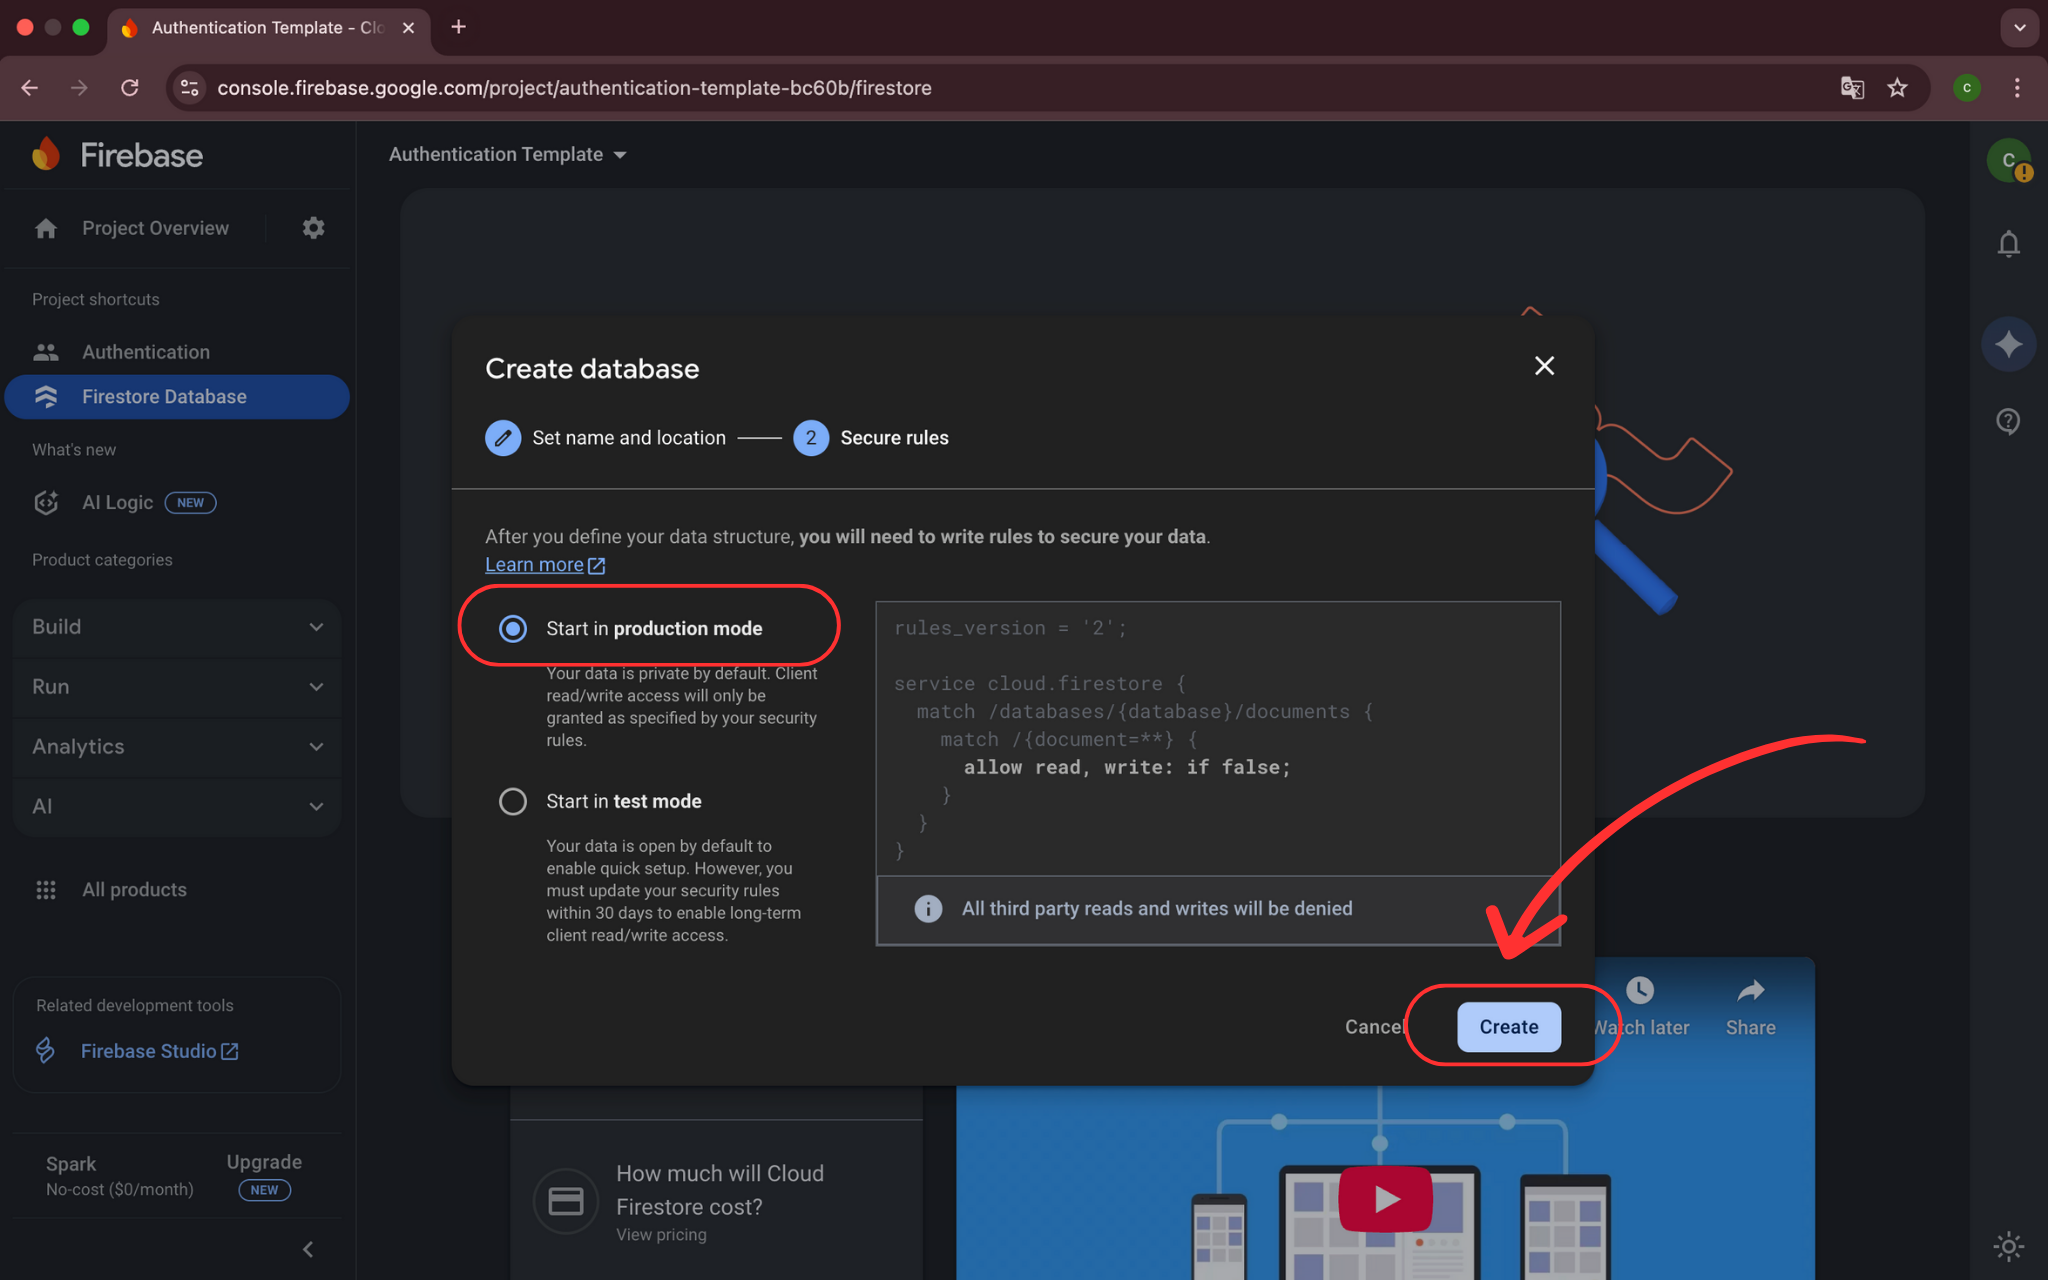
Task: Click the red YouTube play button
Action: coord(1385,1197)
